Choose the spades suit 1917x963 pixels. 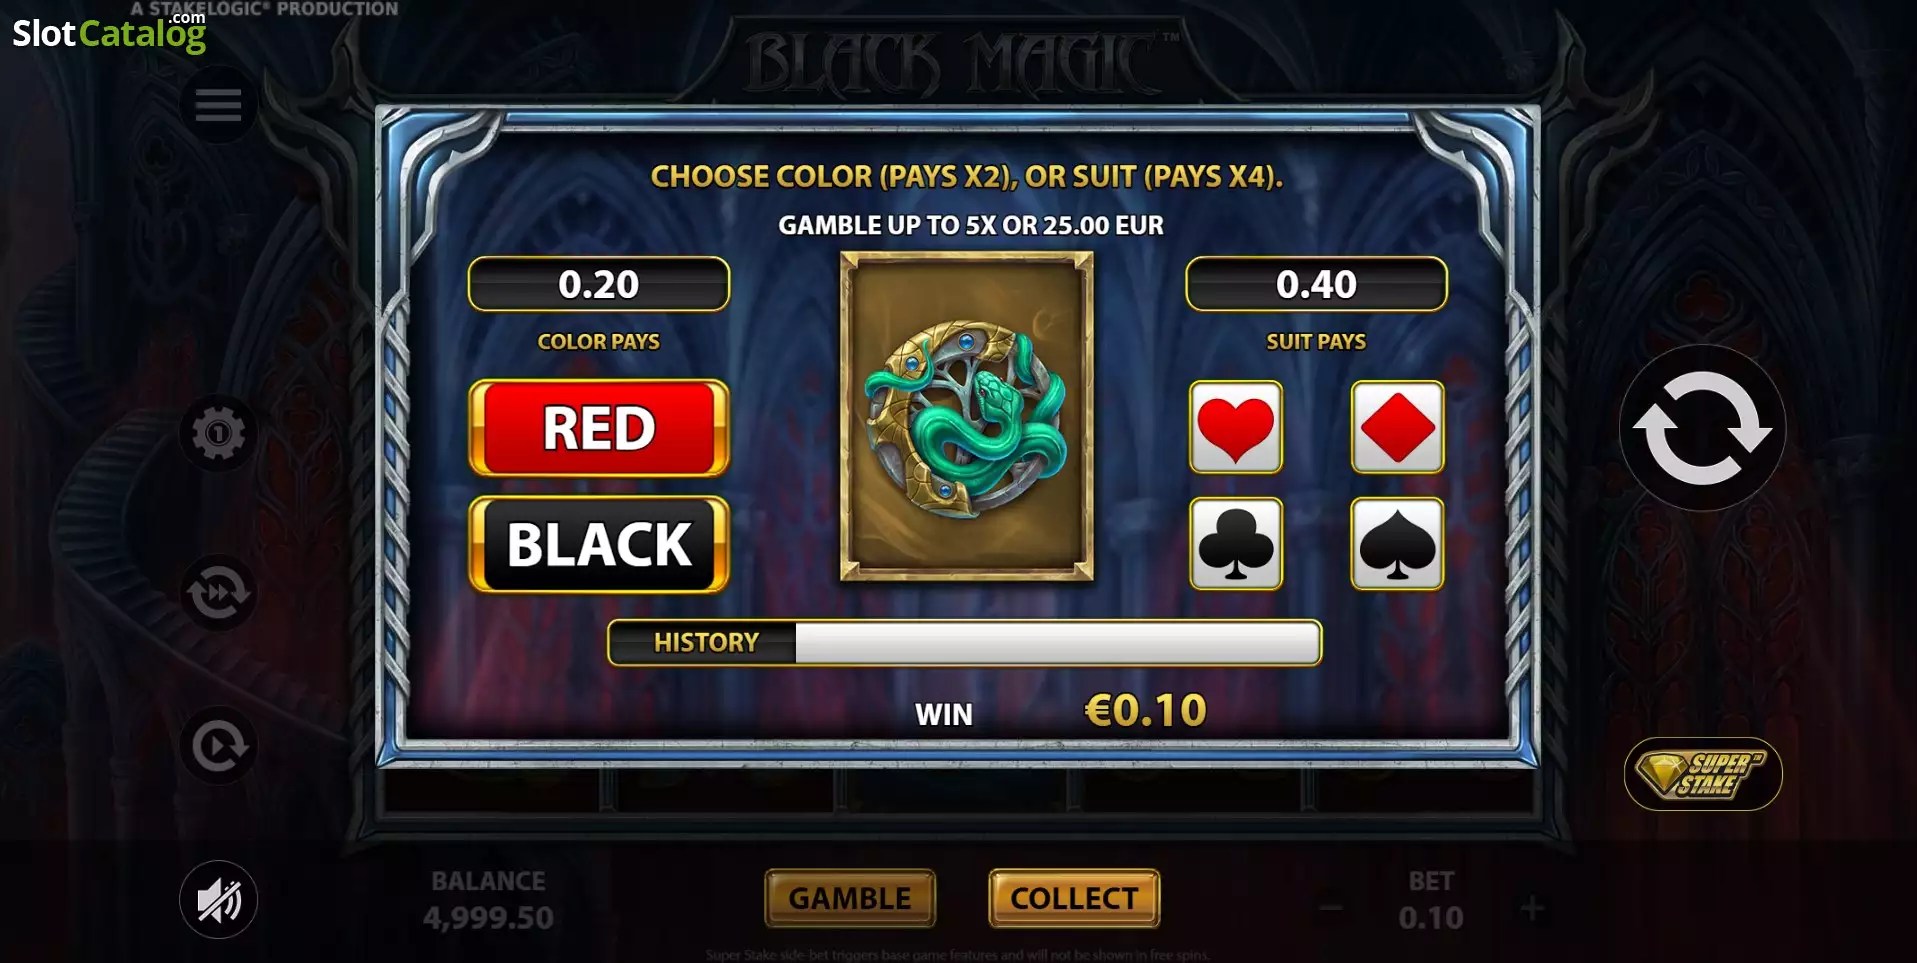1397,544
